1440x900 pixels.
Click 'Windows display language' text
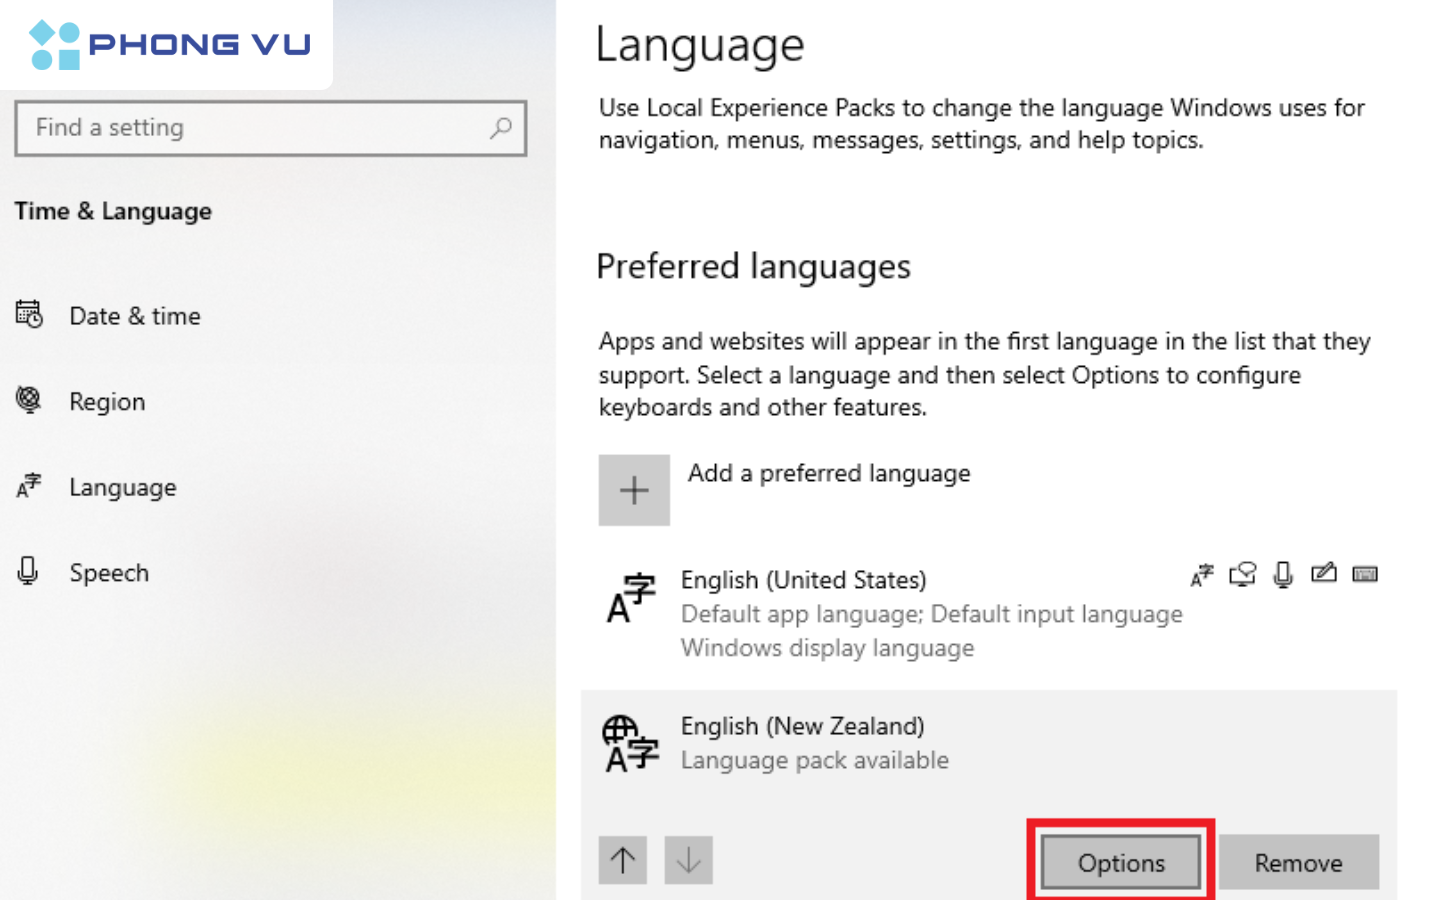coord(828,648)
